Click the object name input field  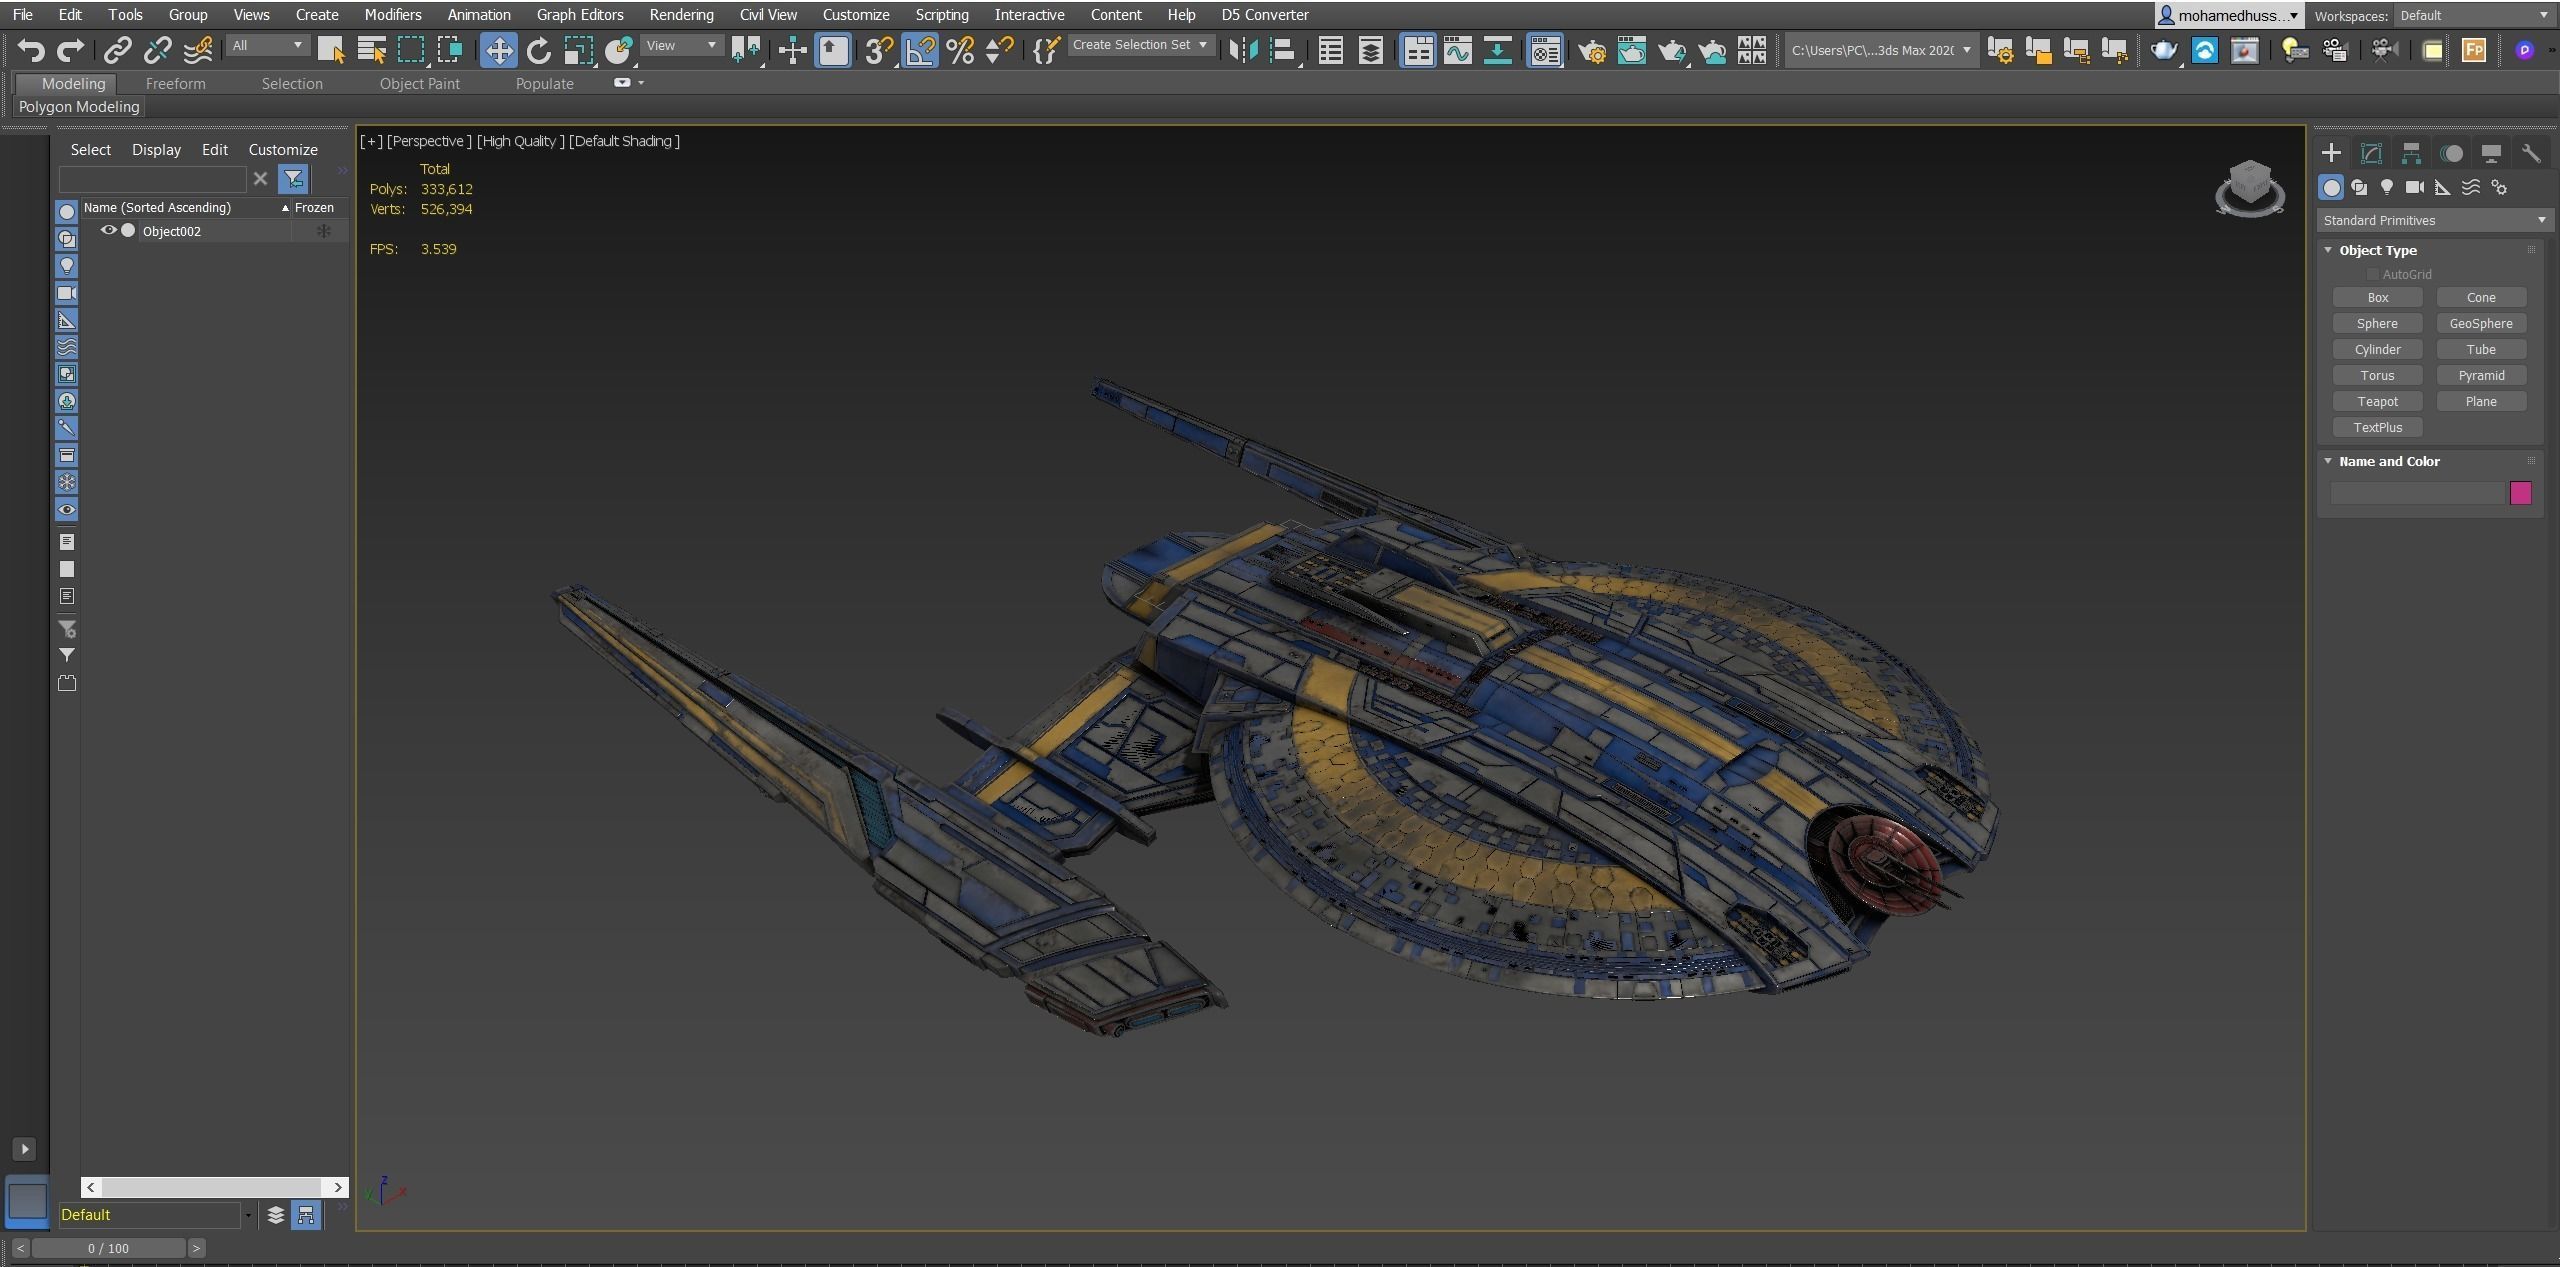click(x=2417, y=493)
